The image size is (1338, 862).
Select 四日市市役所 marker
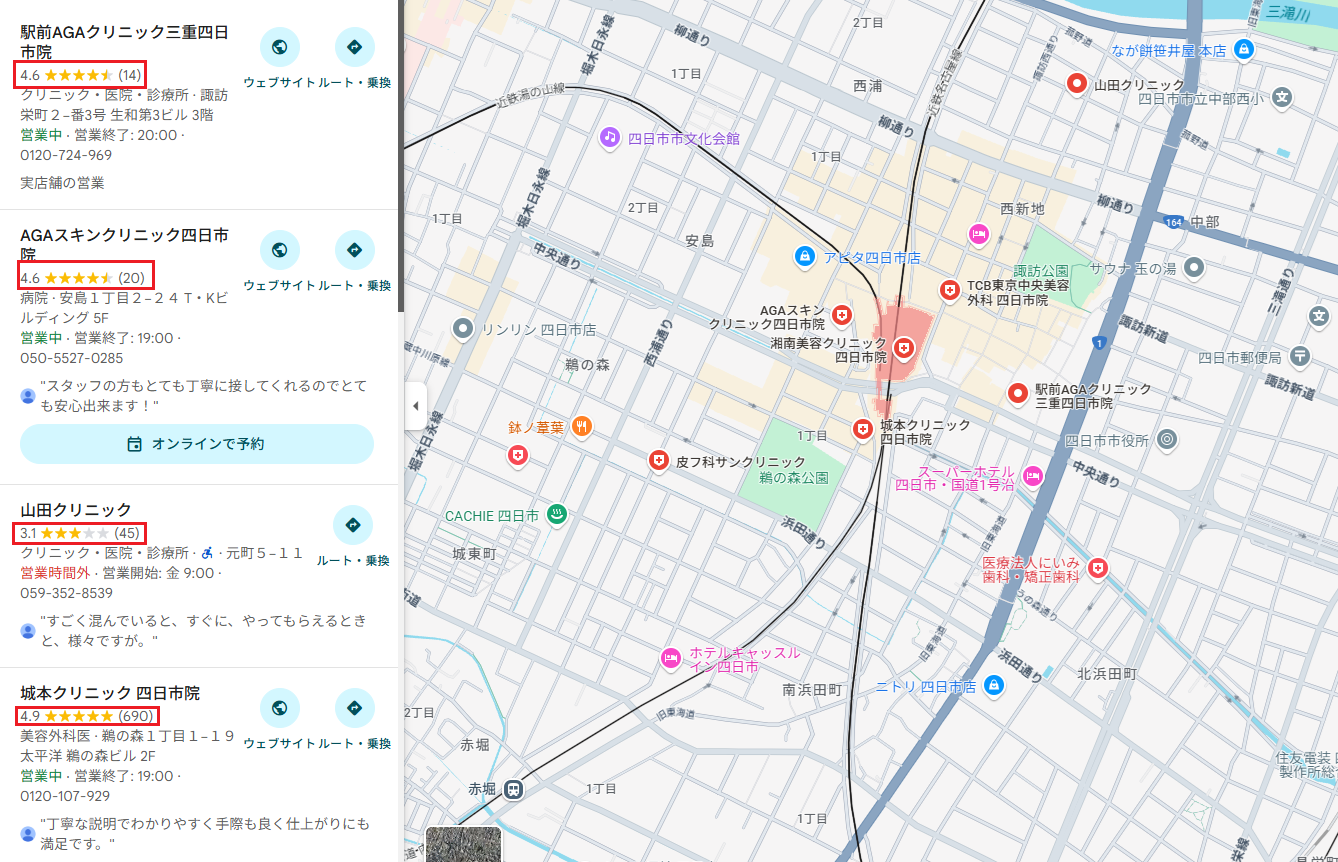(x=1166, y=439)
